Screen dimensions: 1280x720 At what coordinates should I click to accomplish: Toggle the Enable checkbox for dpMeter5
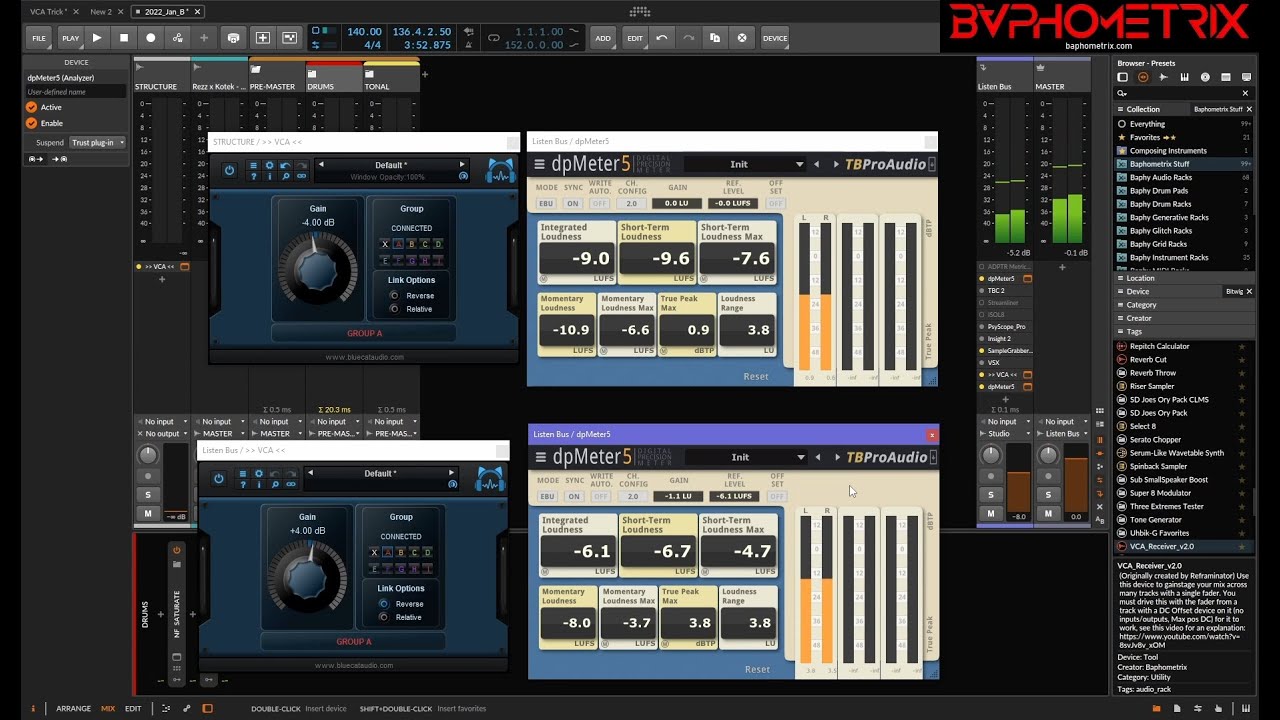tap(31, 123)
